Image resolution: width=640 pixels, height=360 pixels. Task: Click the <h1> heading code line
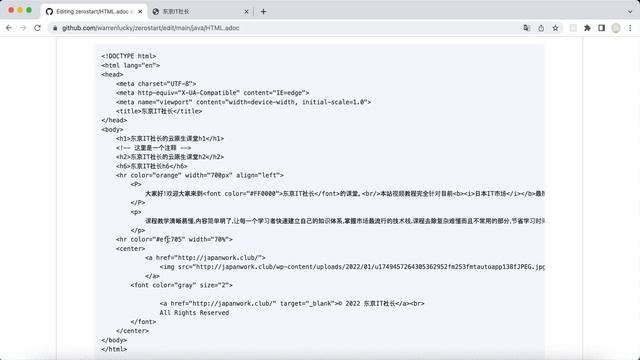tap(170, 138)
